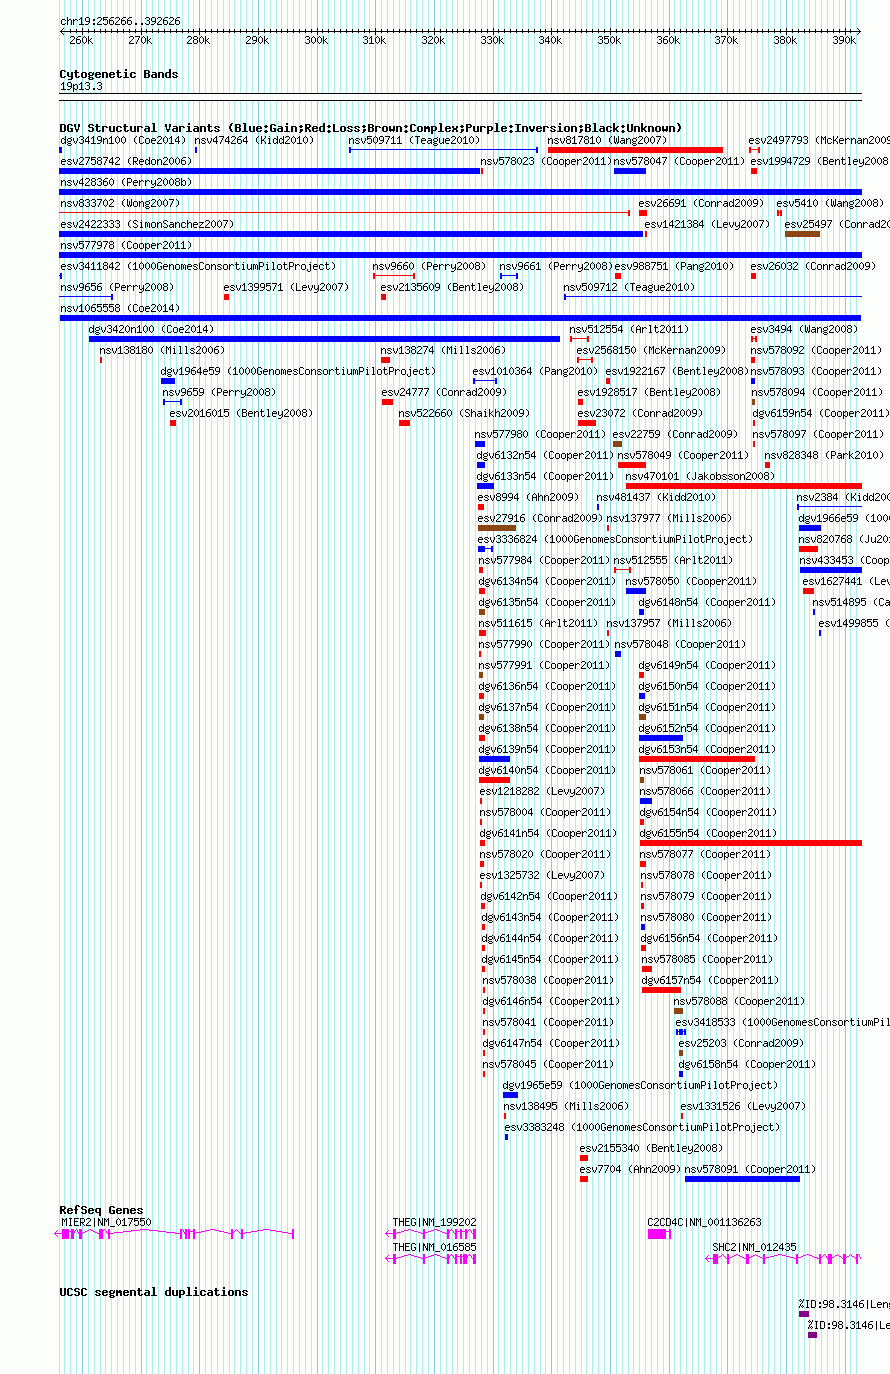Click the esv7704 (Ahn2009) red marker

click(584, 1179)
